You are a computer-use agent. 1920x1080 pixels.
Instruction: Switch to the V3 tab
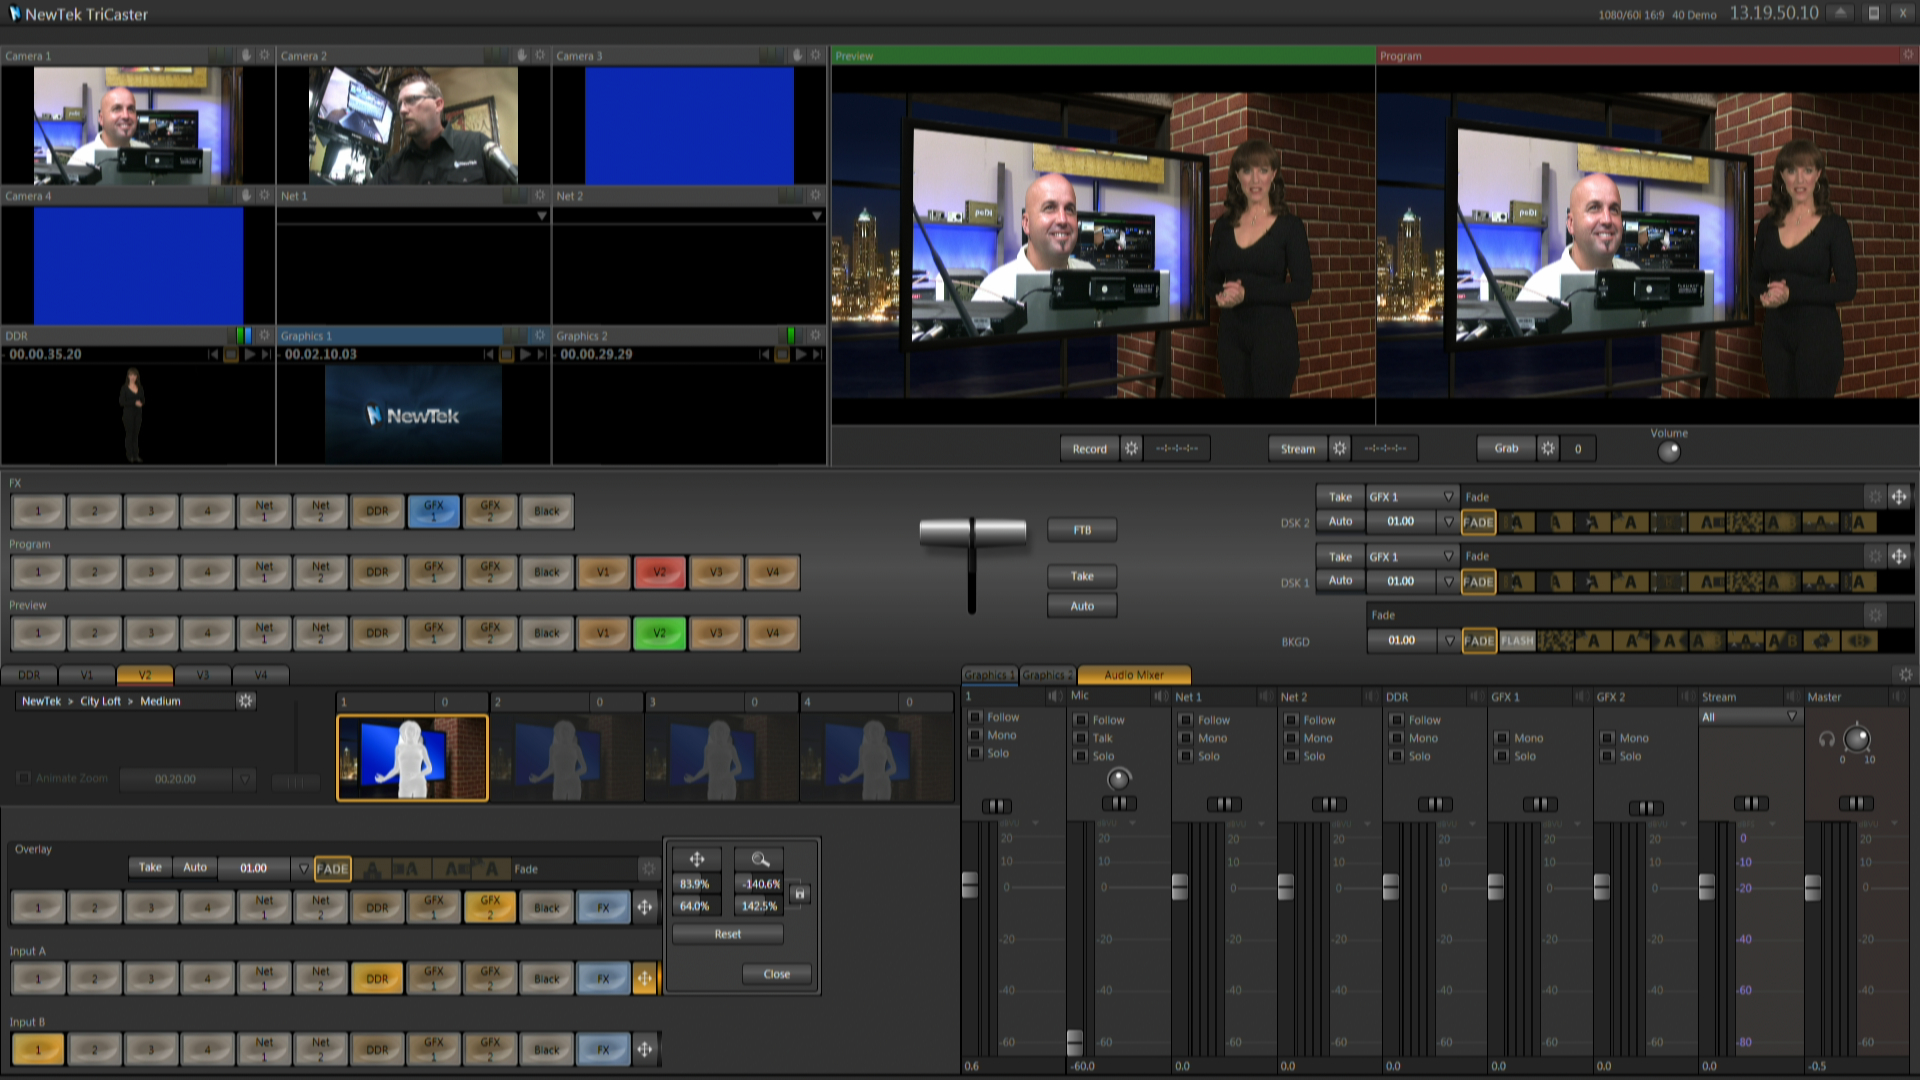click(x=203, y=675)
